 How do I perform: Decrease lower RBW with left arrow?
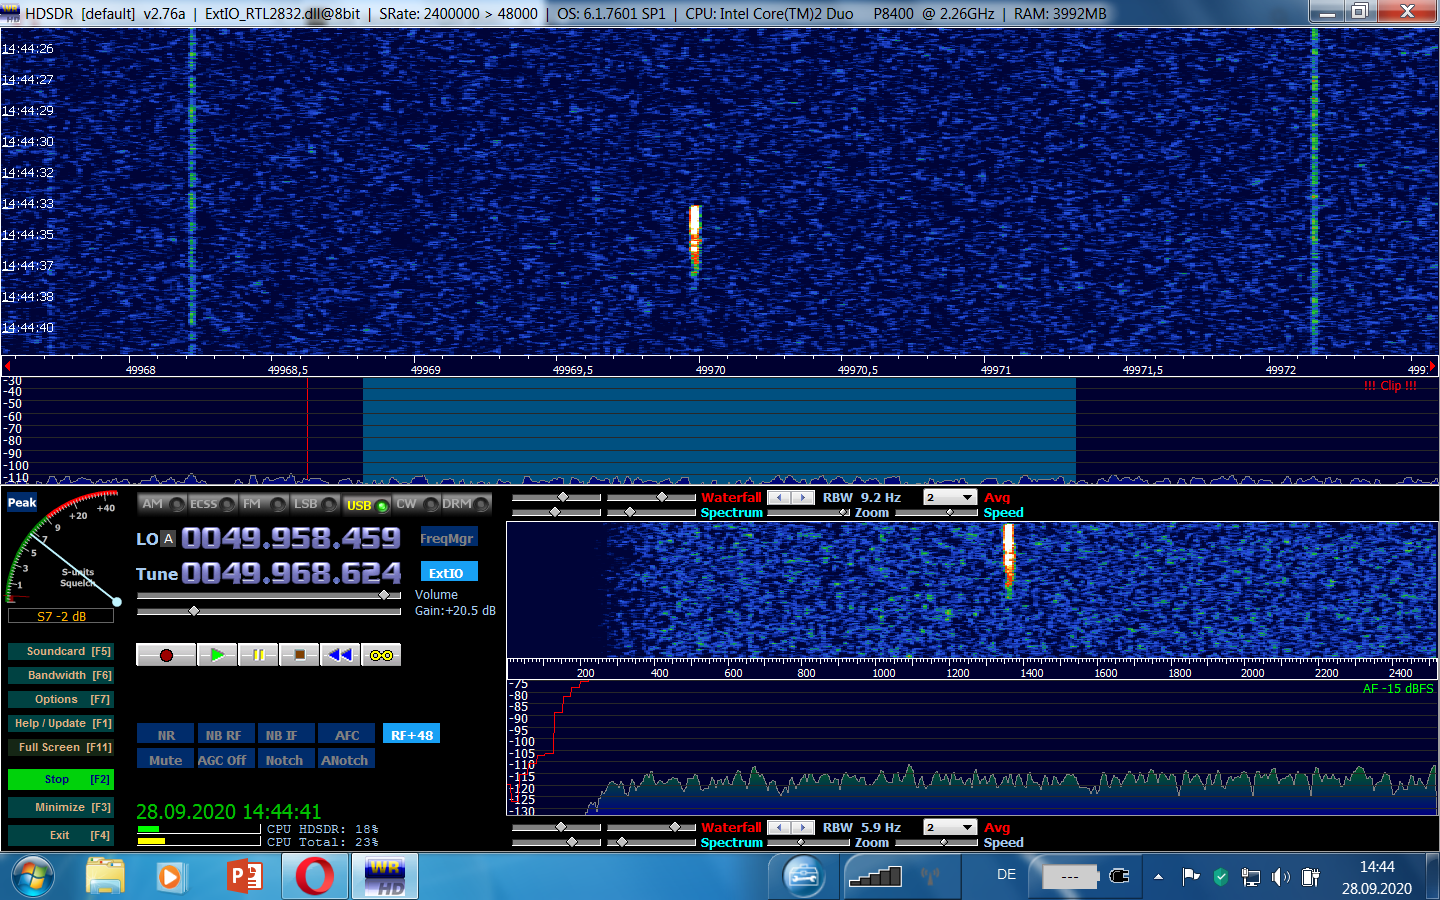(779, 827)
